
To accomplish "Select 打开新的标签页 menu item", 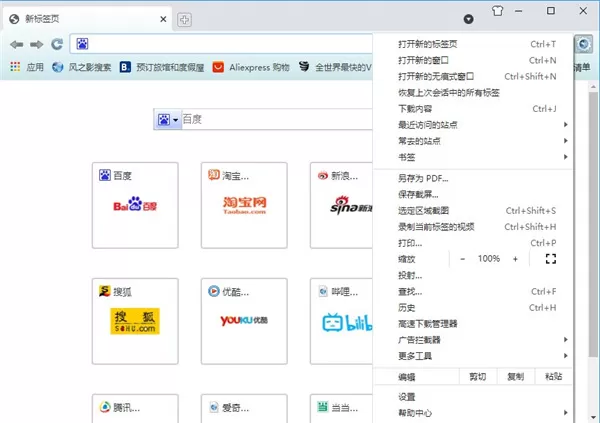I will [x=473, y=44].
